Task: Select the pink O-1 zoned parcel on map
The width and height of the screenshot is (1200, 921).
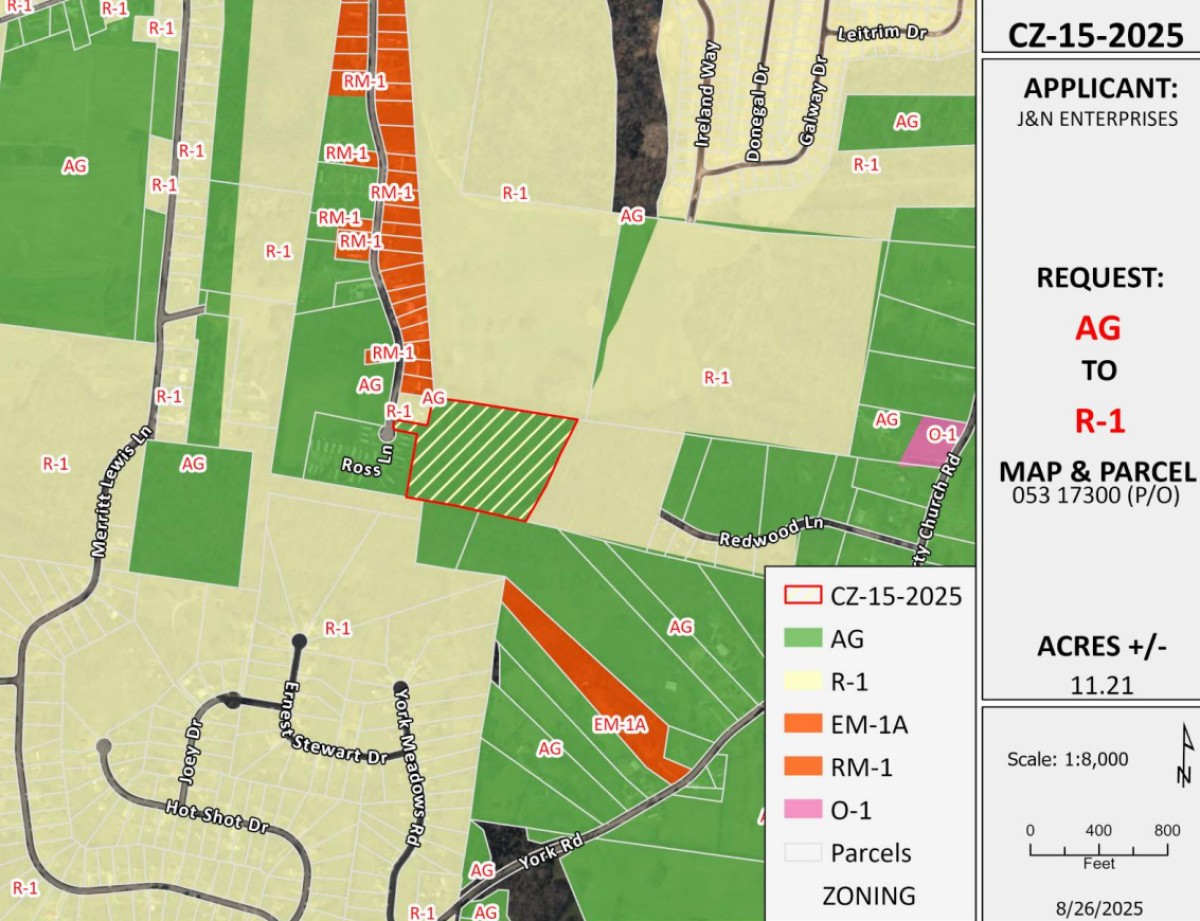Action: tap(933, 442)
